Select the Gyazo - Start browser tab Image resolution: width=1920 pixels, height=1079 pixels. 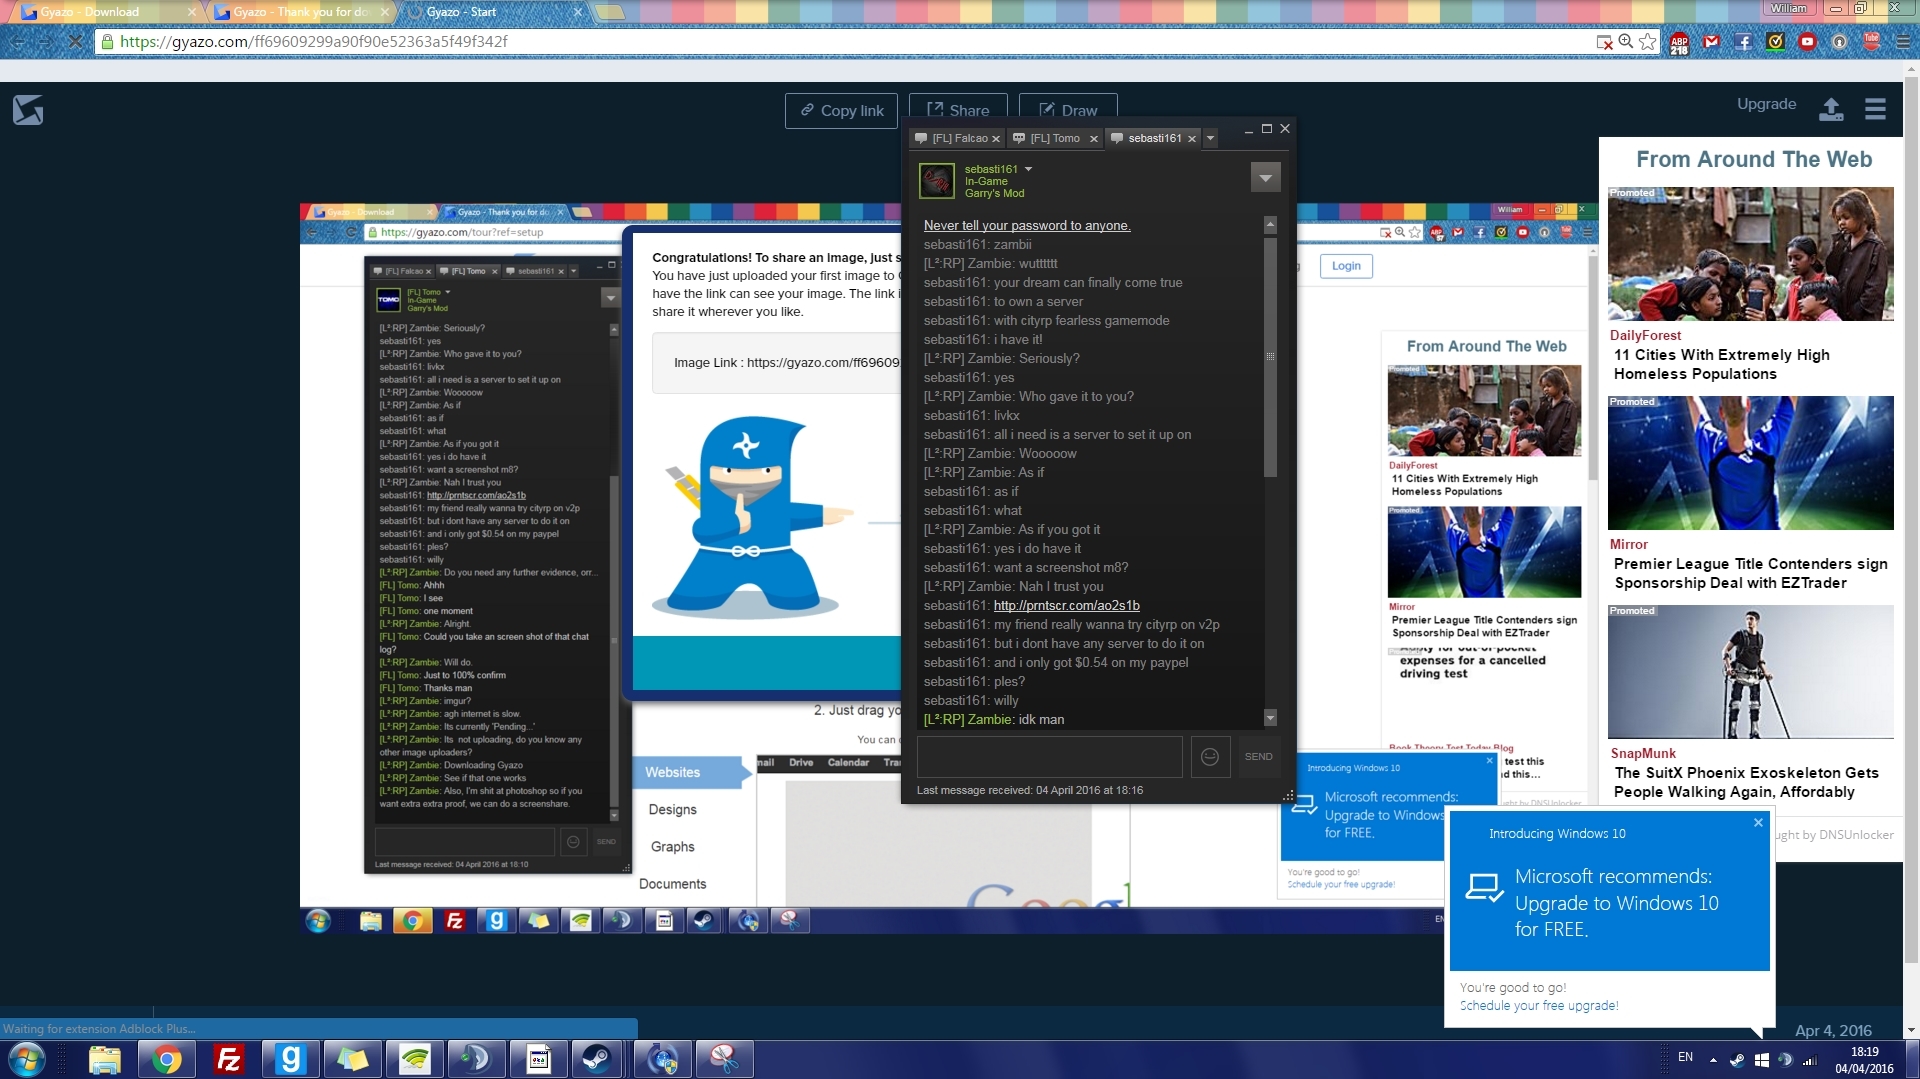click(x=494, y=12)
